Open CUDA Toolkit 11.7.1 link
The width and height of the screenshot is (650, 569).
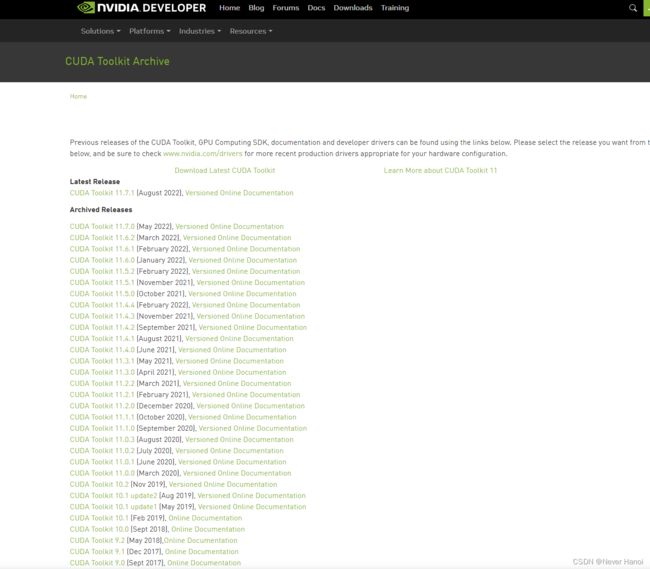click(102, 193)
